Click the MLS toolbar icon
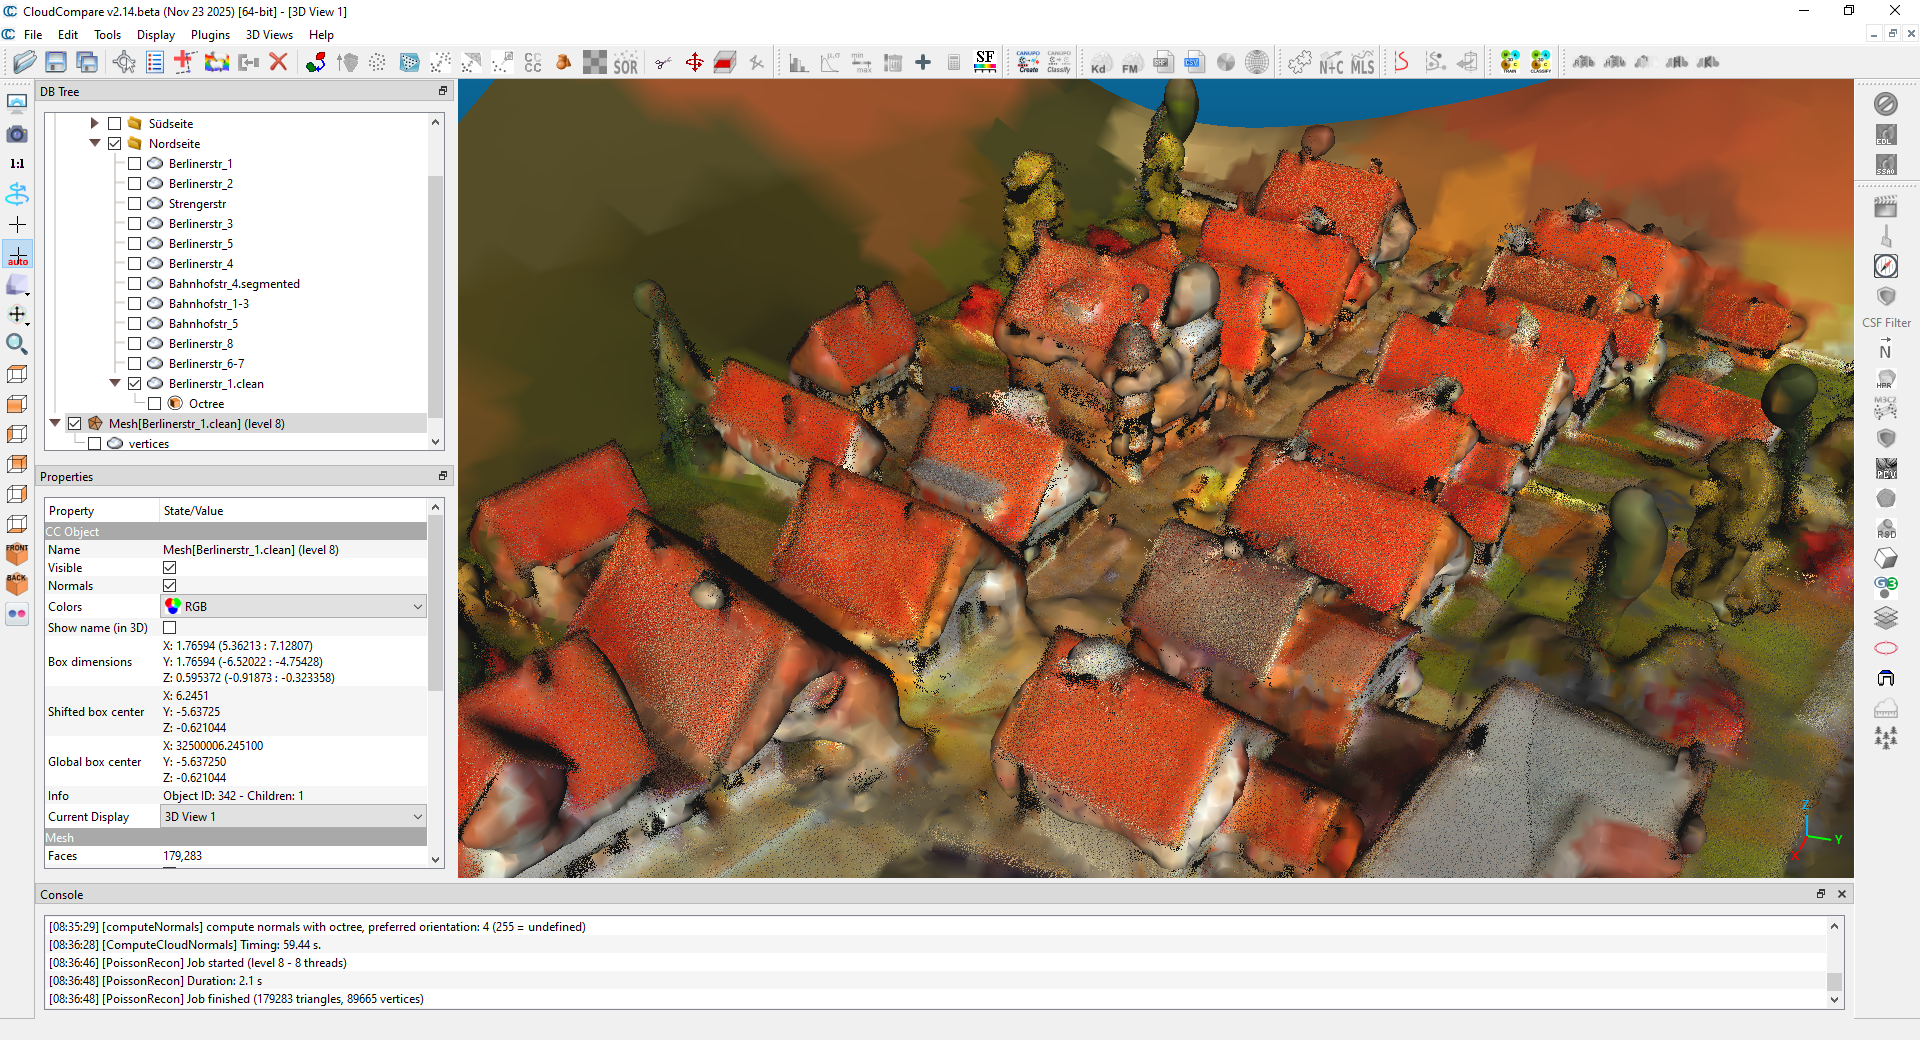Viewport: 1920px width, 1040px height. click(x=1362, y=63)
